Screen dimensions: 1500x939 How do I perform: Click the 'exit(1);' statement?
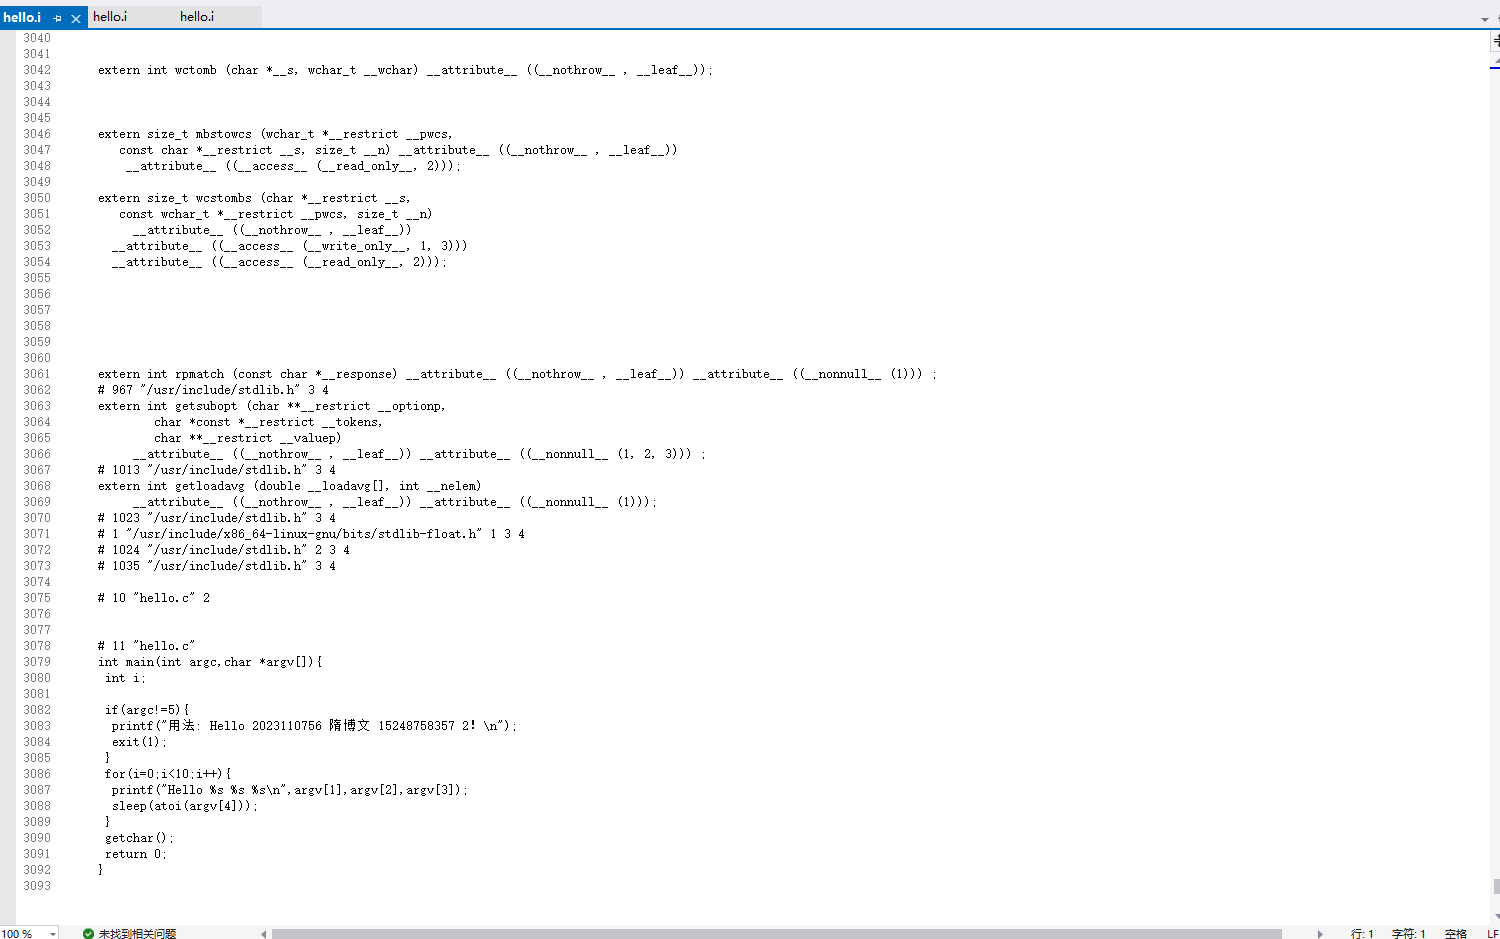(139, 742)
